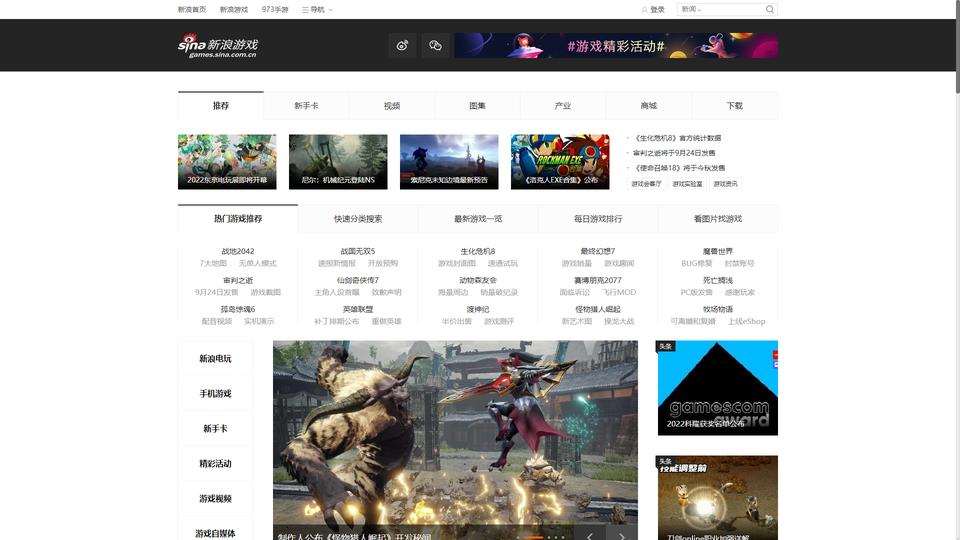The height and width of the screenshot is (540, 960).
Task: Open the Weibo icon in the header
Action: point(402,45)
